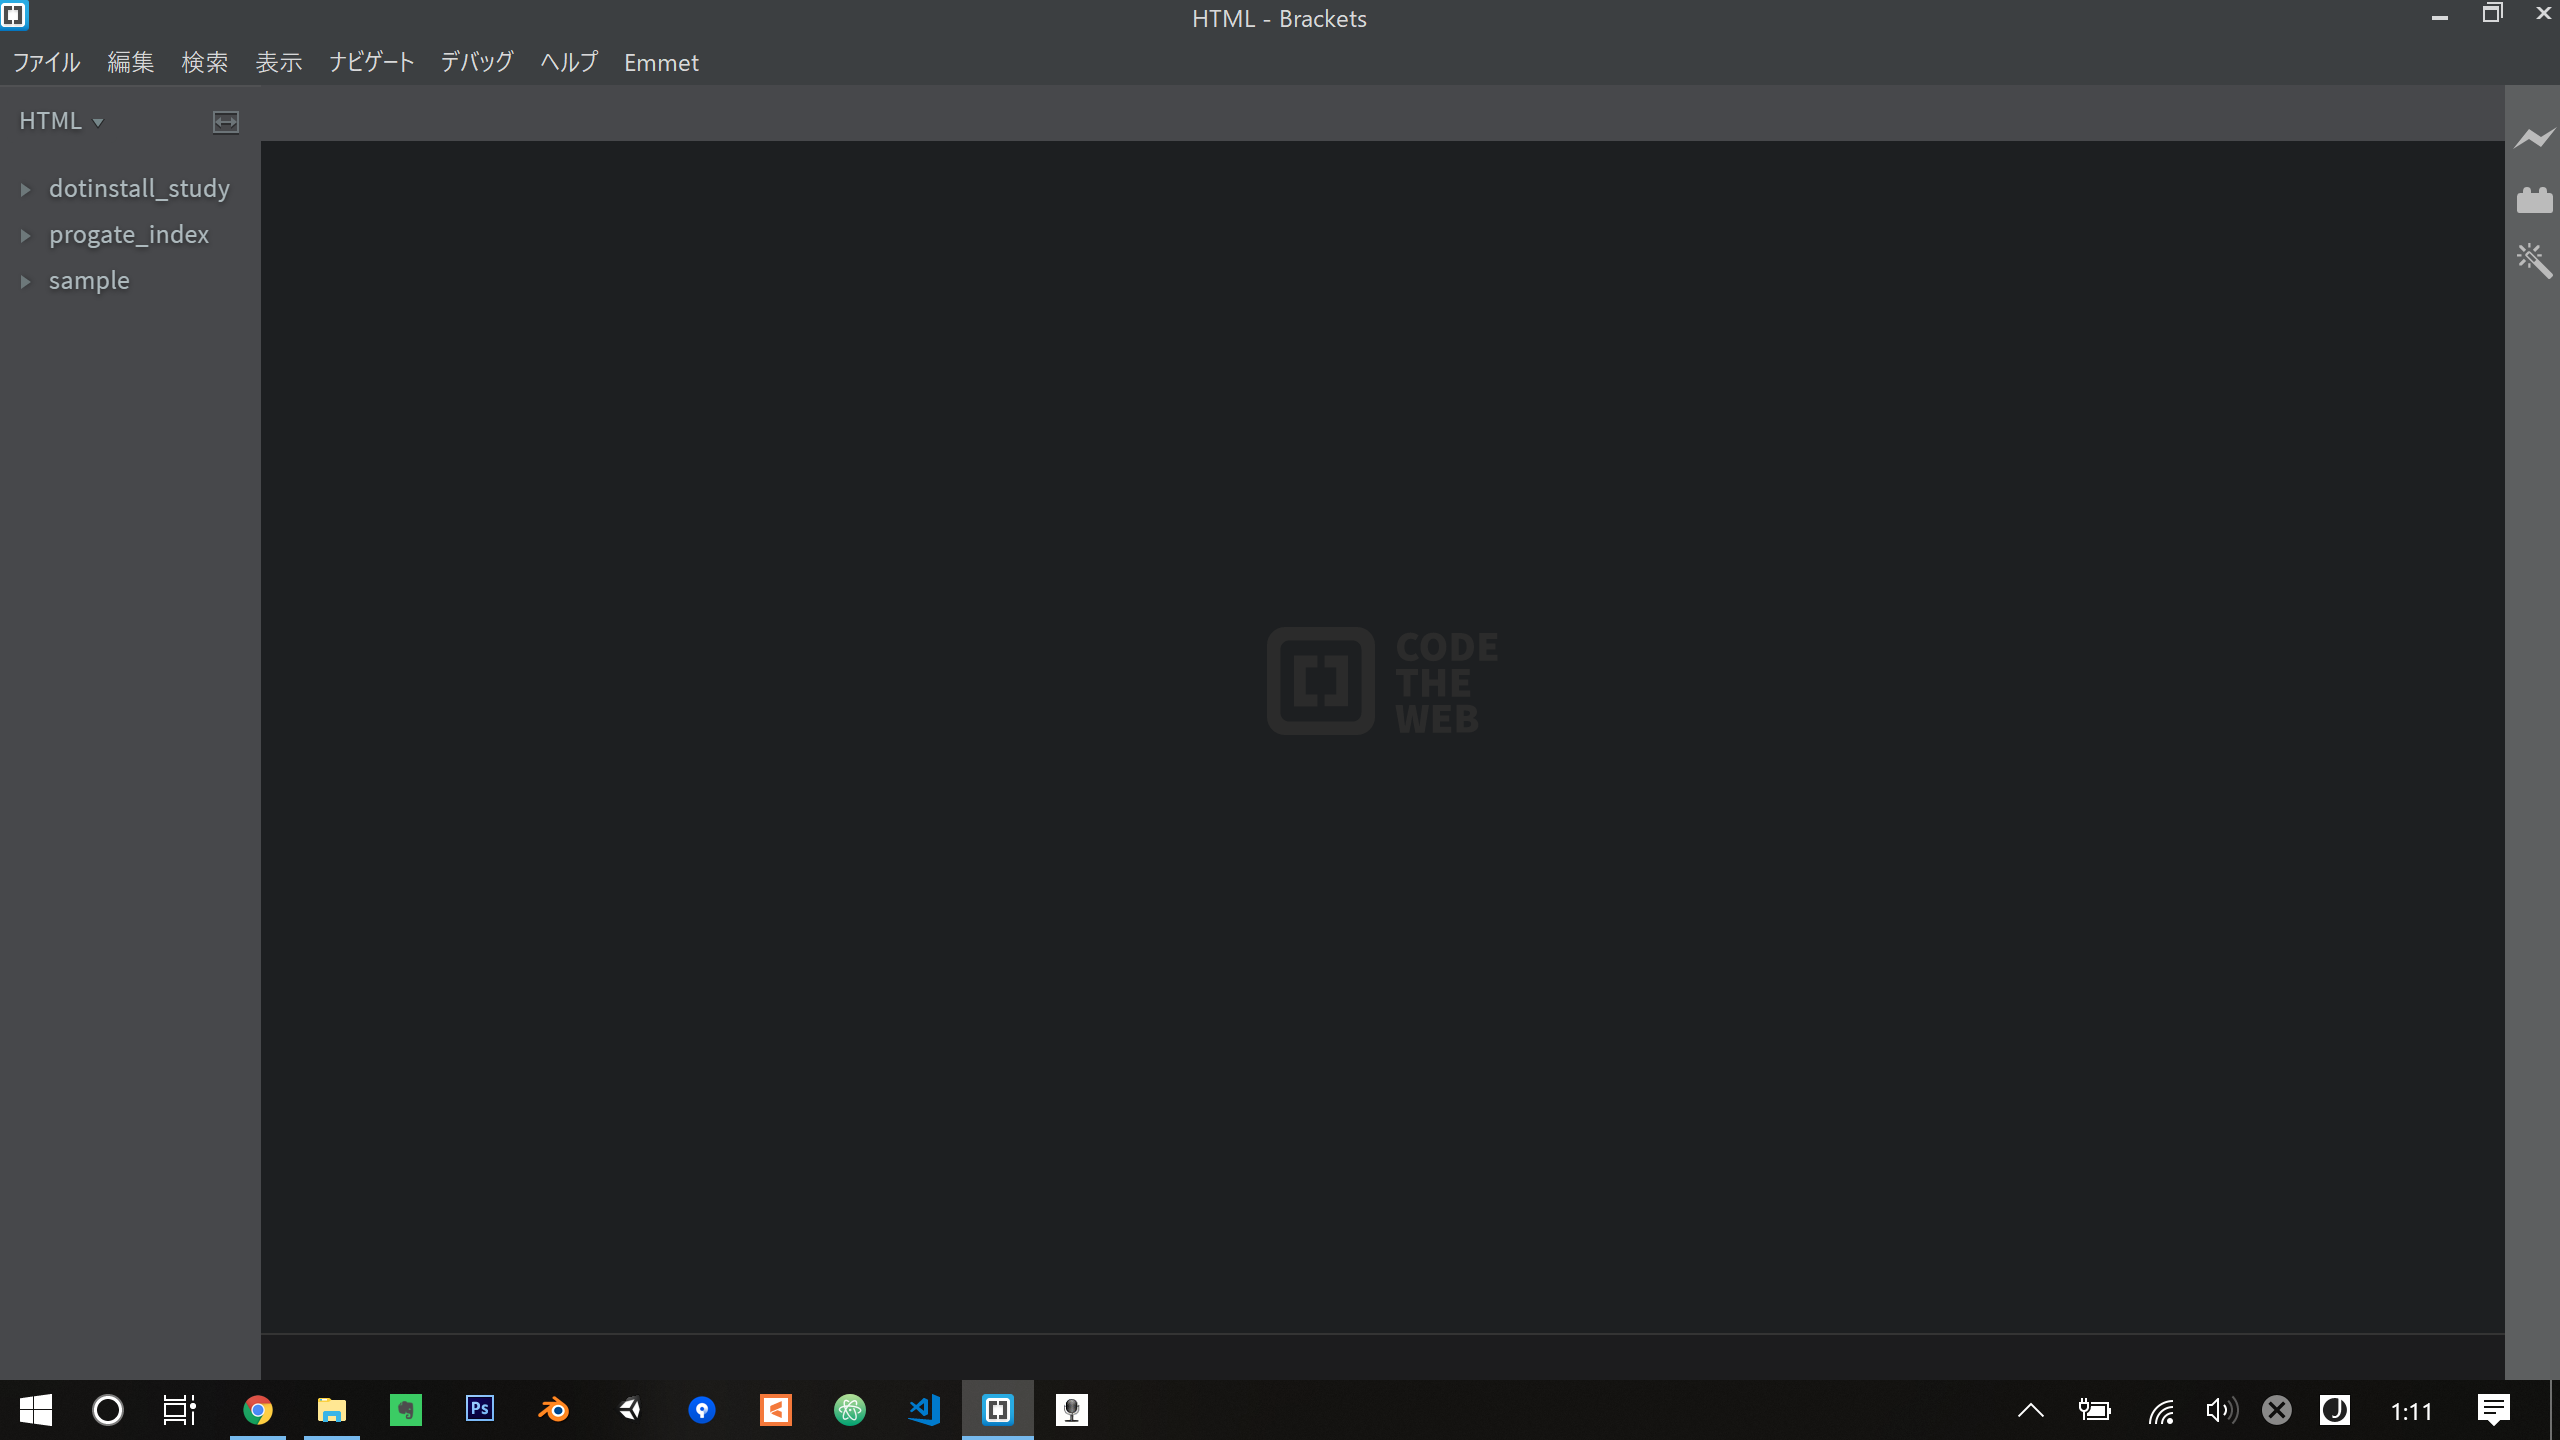
Task: Open Evernote from taskbar
Action: pyautogui.click(x=406, y=1410)
